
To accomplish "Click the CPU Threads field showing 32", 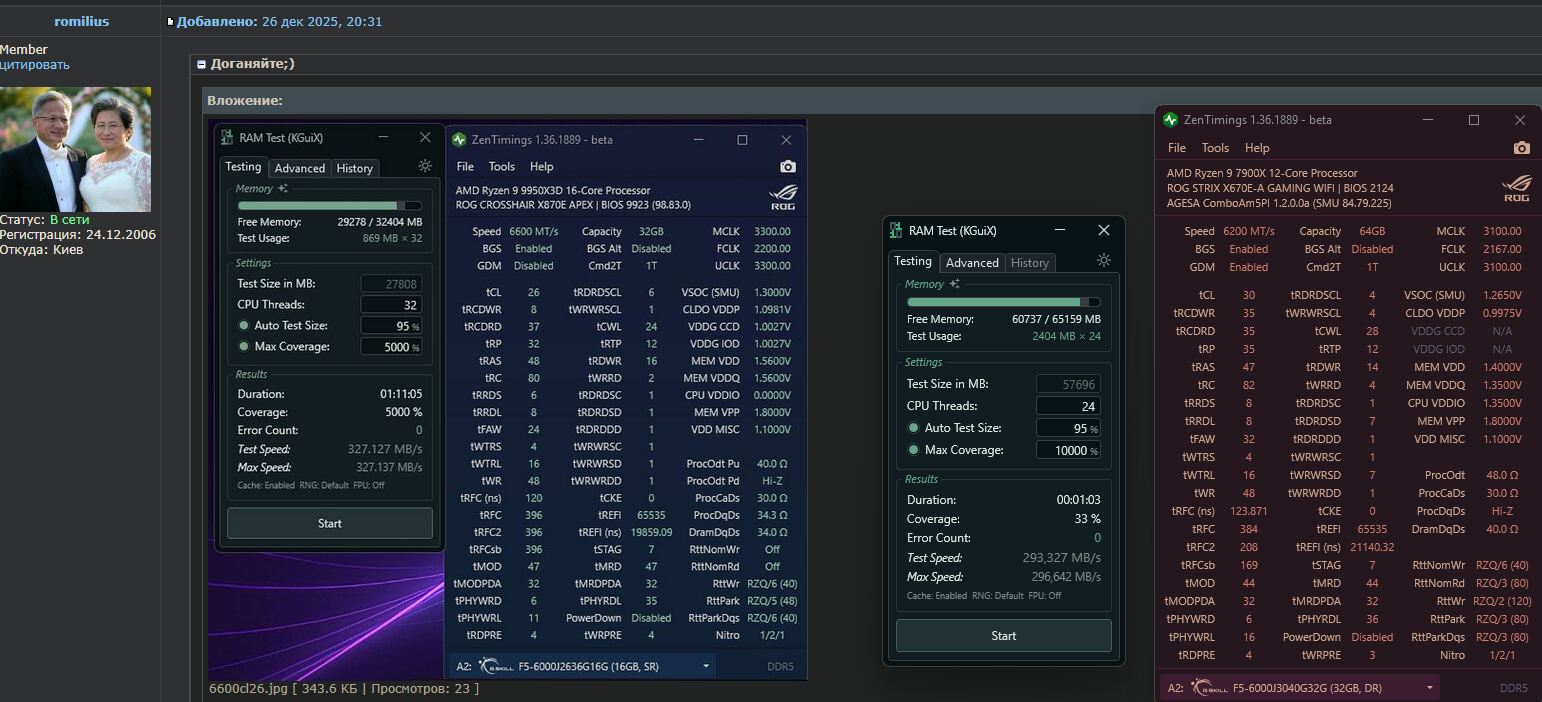I will coord(391,304).
